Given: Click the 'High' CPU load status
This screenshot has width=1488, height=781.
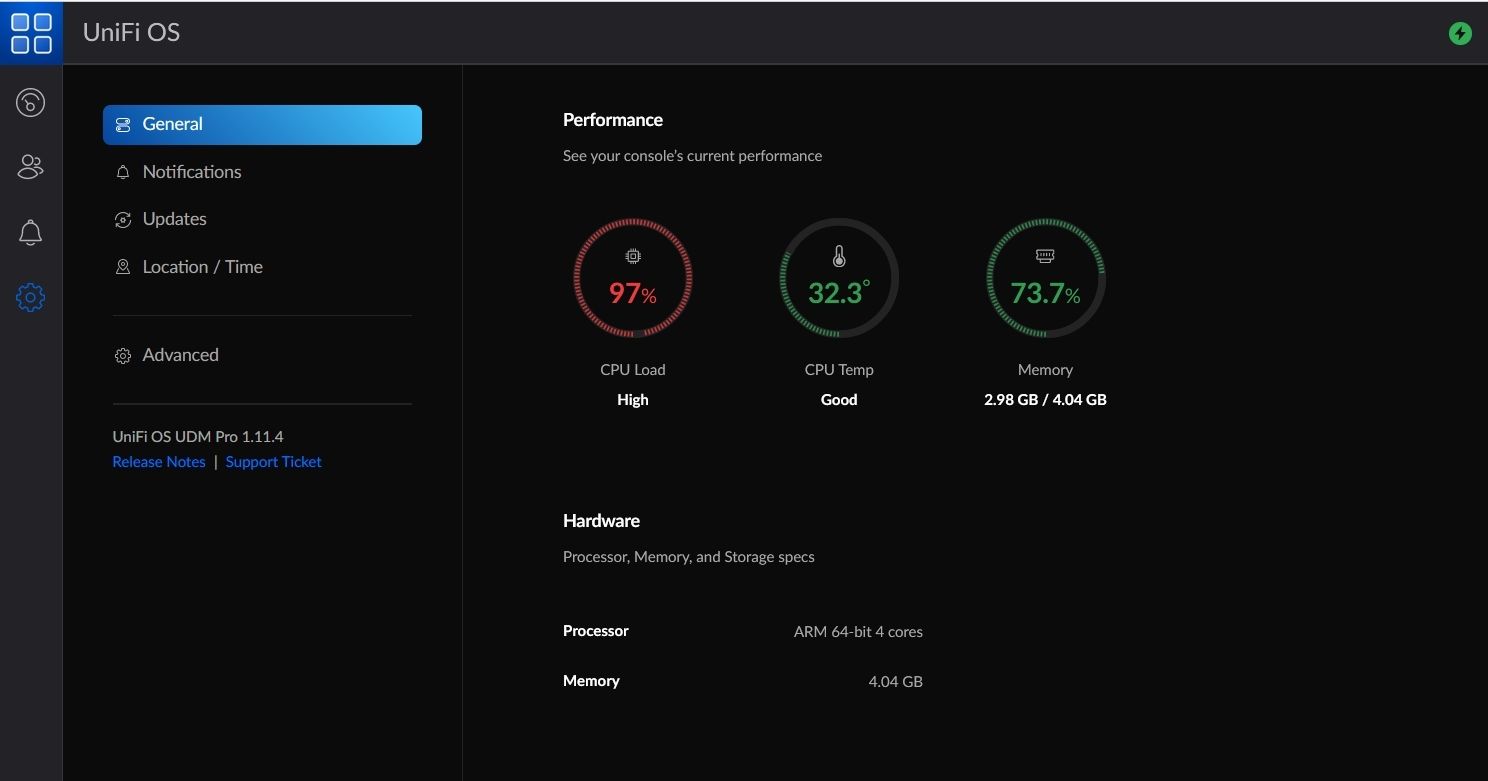Looking at the screenshot, I should coord(633,400).
